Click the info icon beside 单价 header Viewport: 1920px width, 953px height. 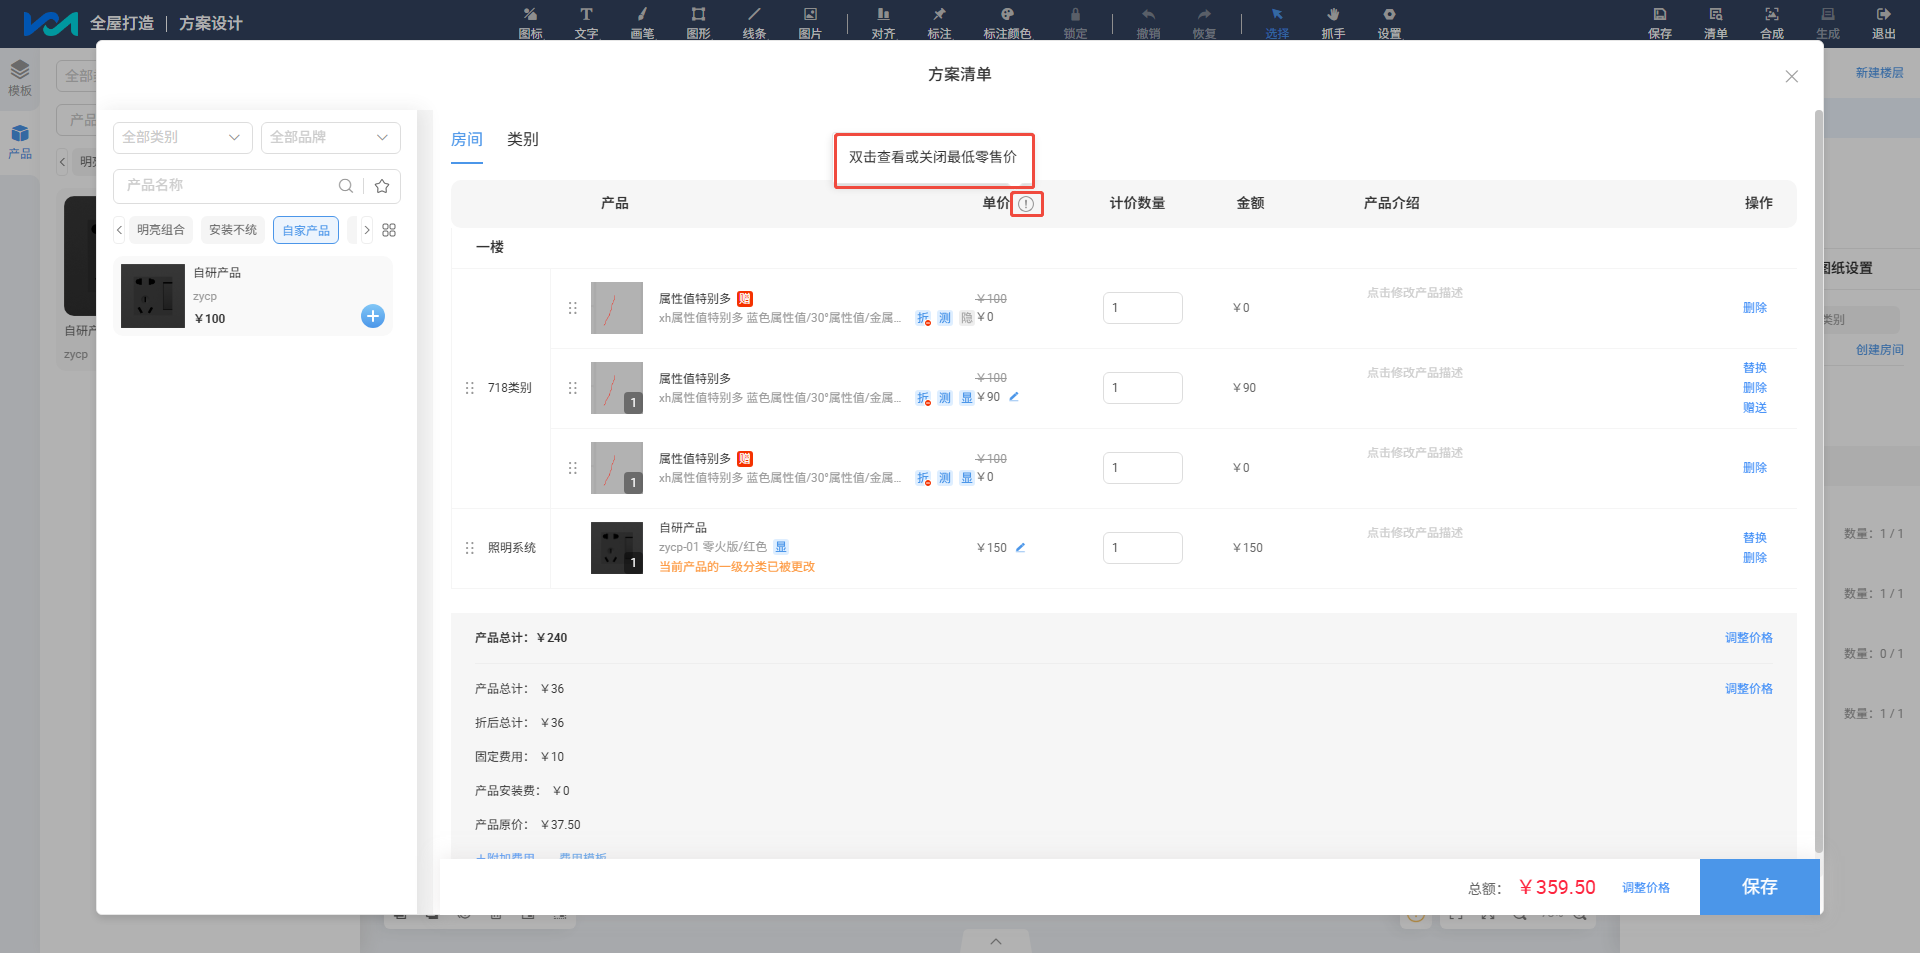(1026, 204)
